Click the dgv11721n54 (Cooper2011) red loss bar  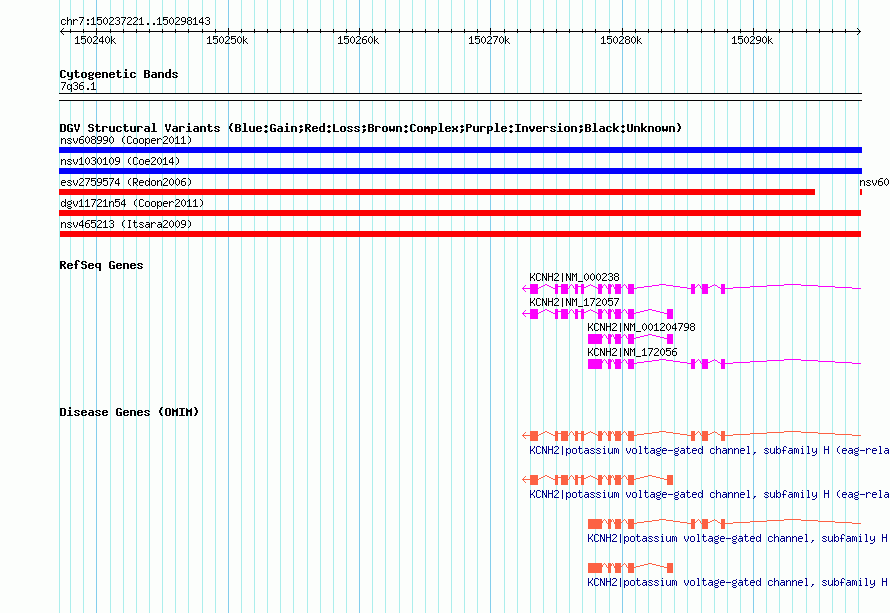(460, 213)
